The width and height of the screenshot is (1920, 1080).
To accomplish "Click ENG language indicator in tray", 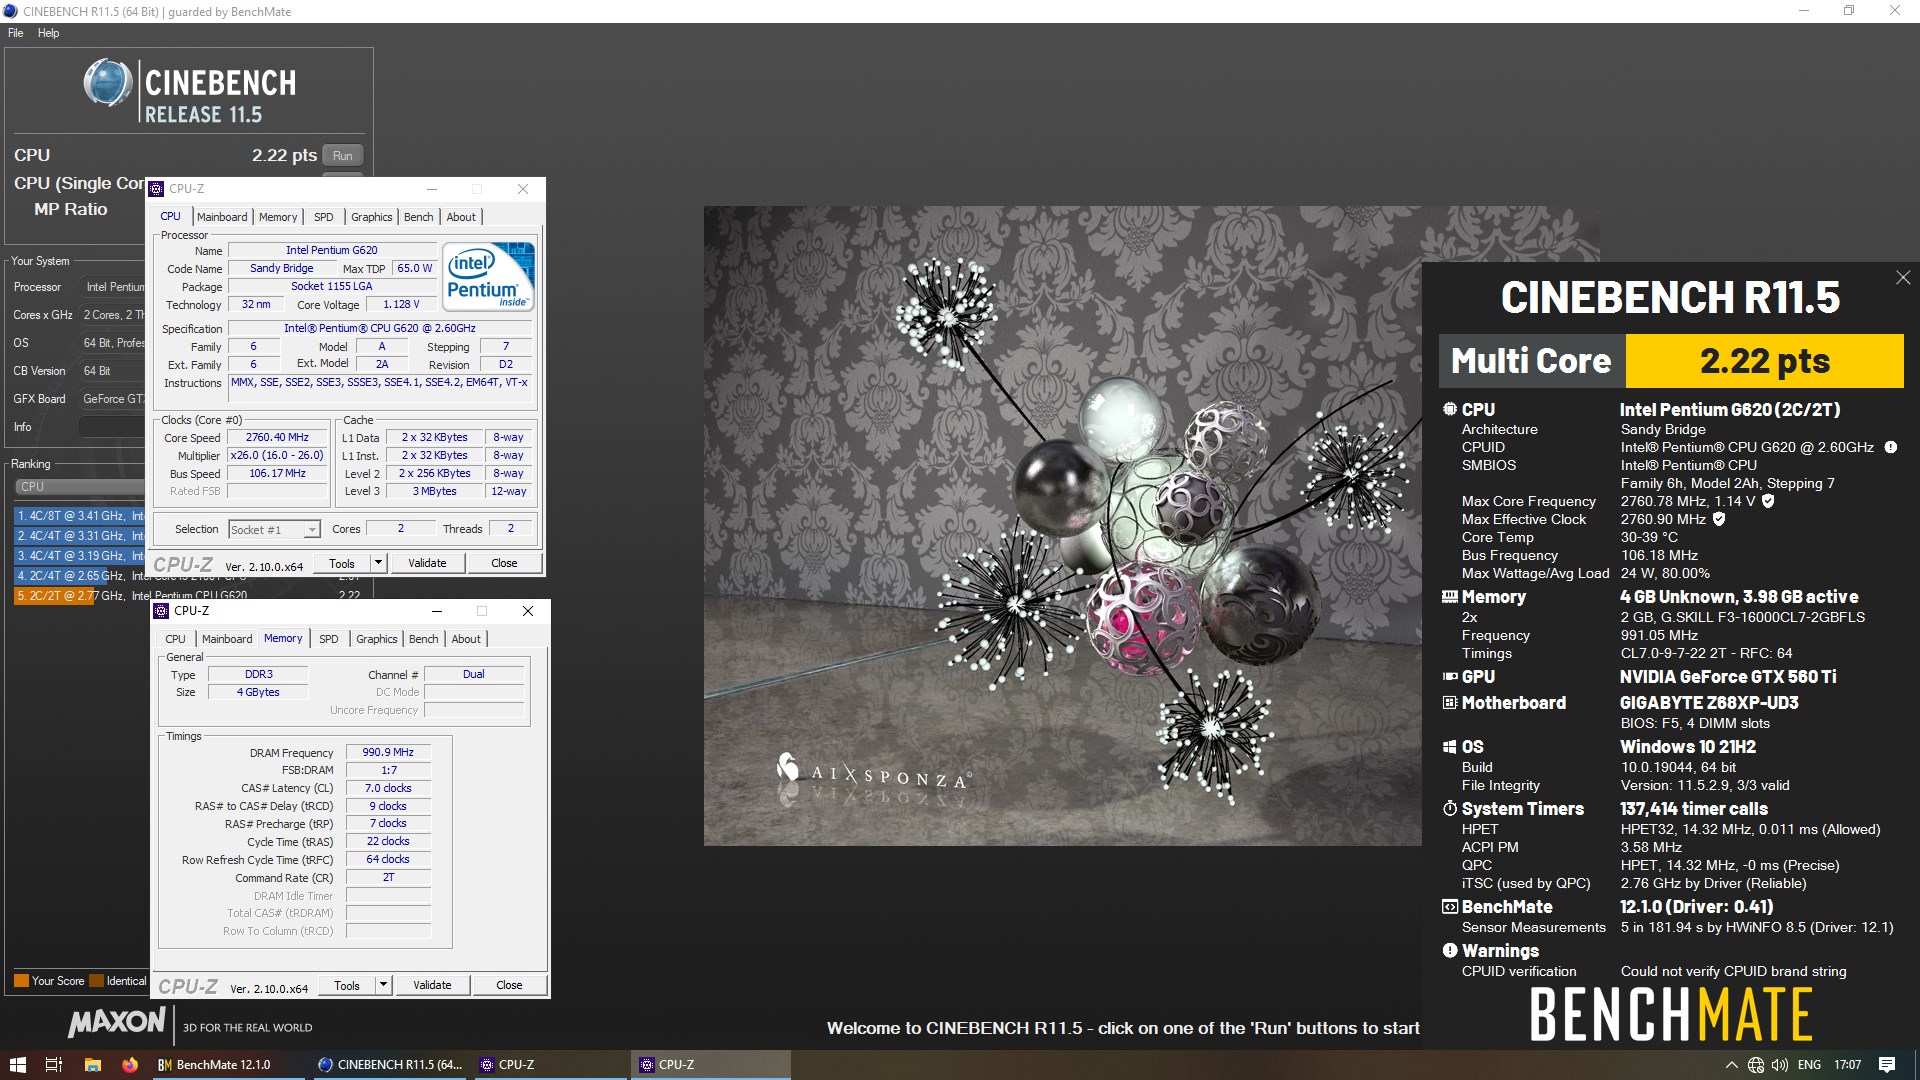I will [1809, 1065].
